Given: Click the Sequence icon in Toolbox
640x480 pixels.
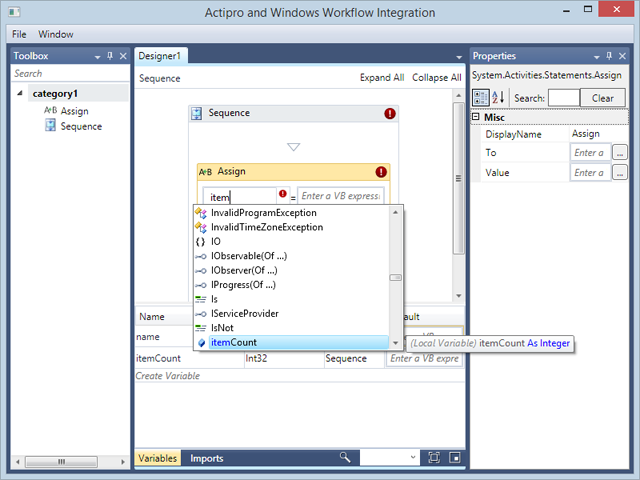Looking at the screenshot, I should click(50, 125).
